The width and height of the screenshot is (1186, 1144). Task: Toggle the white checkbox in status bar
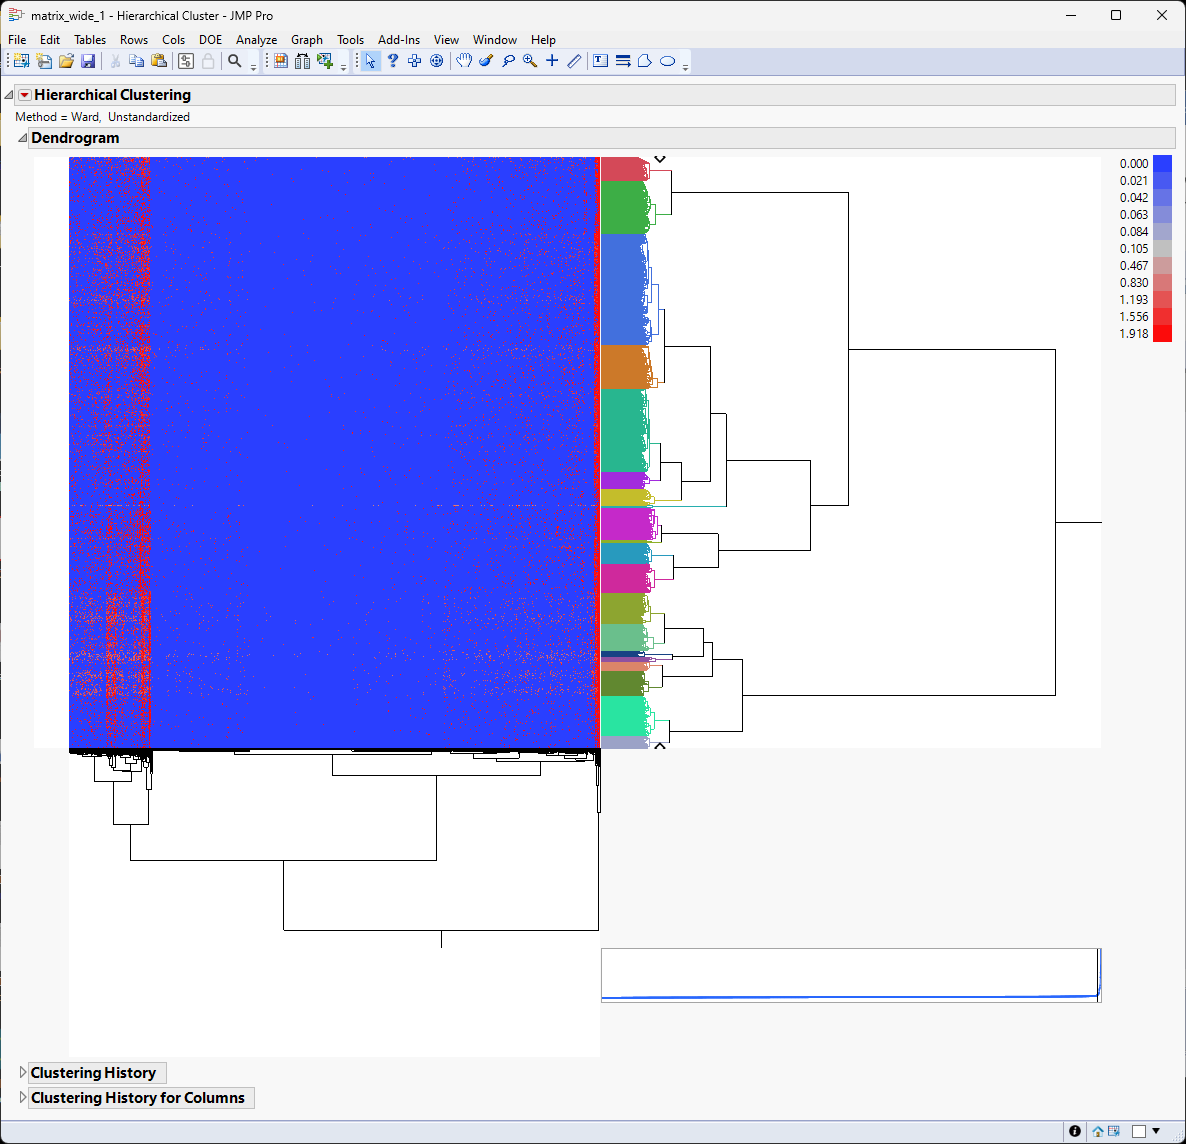tap(1139, 1131)
